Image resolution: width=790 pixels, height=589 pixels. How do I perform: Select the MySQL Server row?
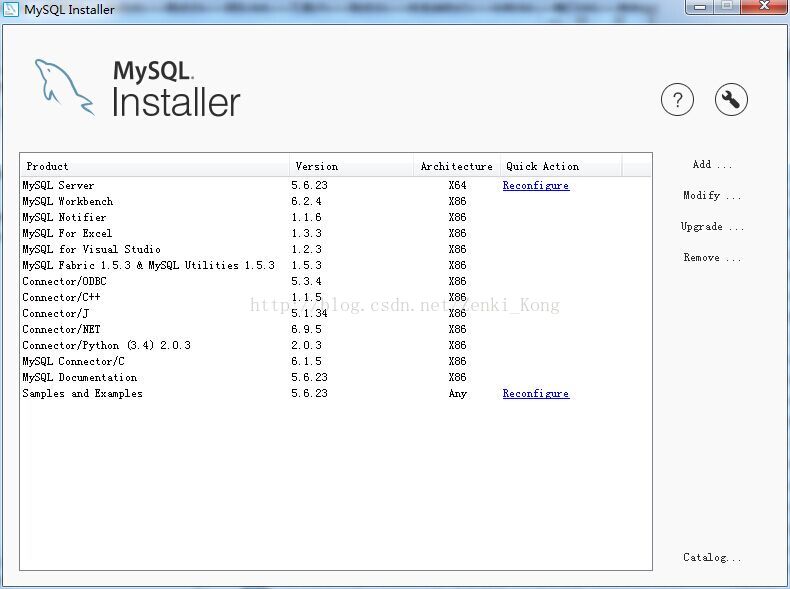tap(336, 185)
